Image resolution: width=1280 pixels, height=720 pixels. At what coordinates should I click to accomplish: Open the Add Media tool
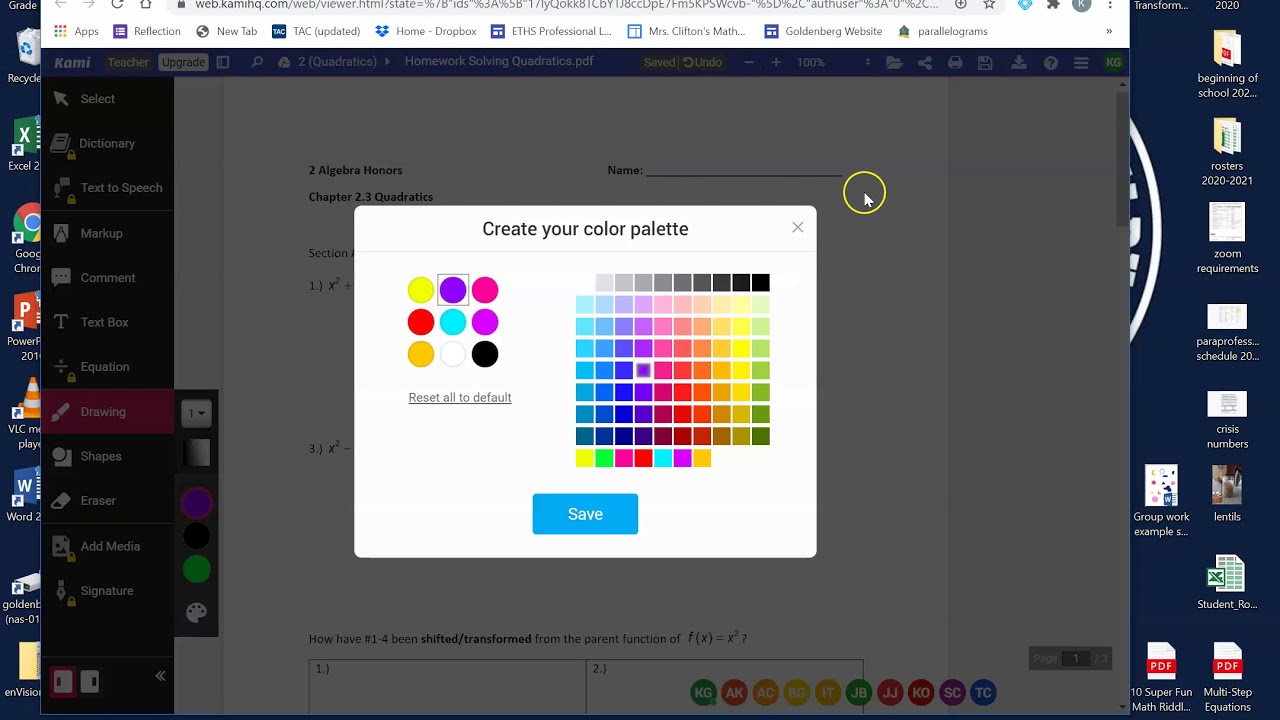pyautogui.click(x=108, y=546)
